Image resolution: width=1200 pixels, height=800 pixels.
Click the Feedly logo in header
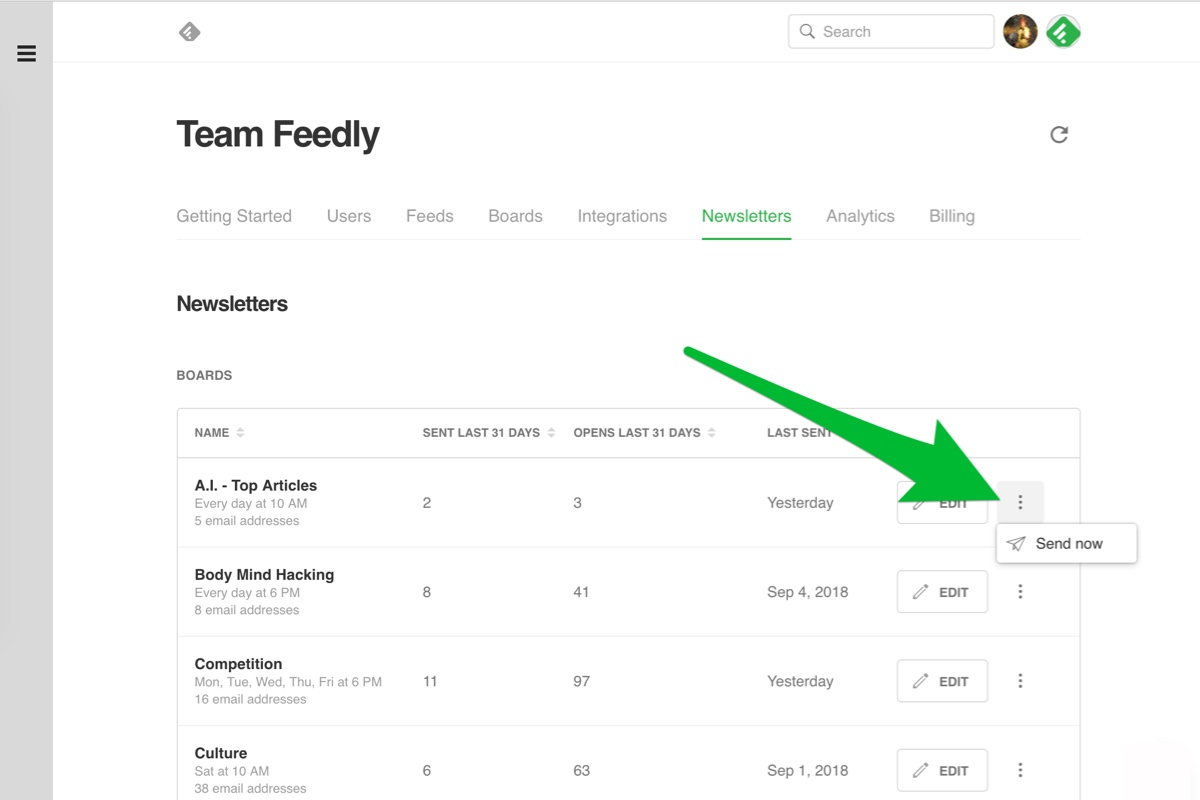pos(189,32)
